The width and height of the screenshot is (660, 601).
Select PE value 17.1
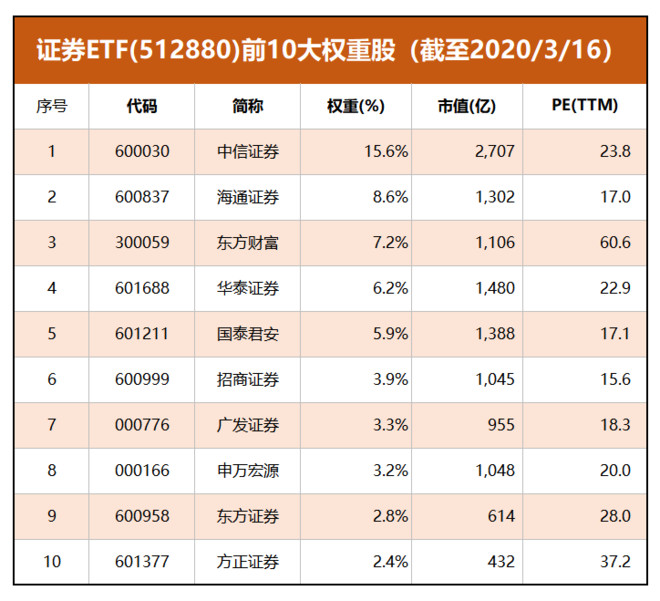pyautogui.click(x=615, y=334)
